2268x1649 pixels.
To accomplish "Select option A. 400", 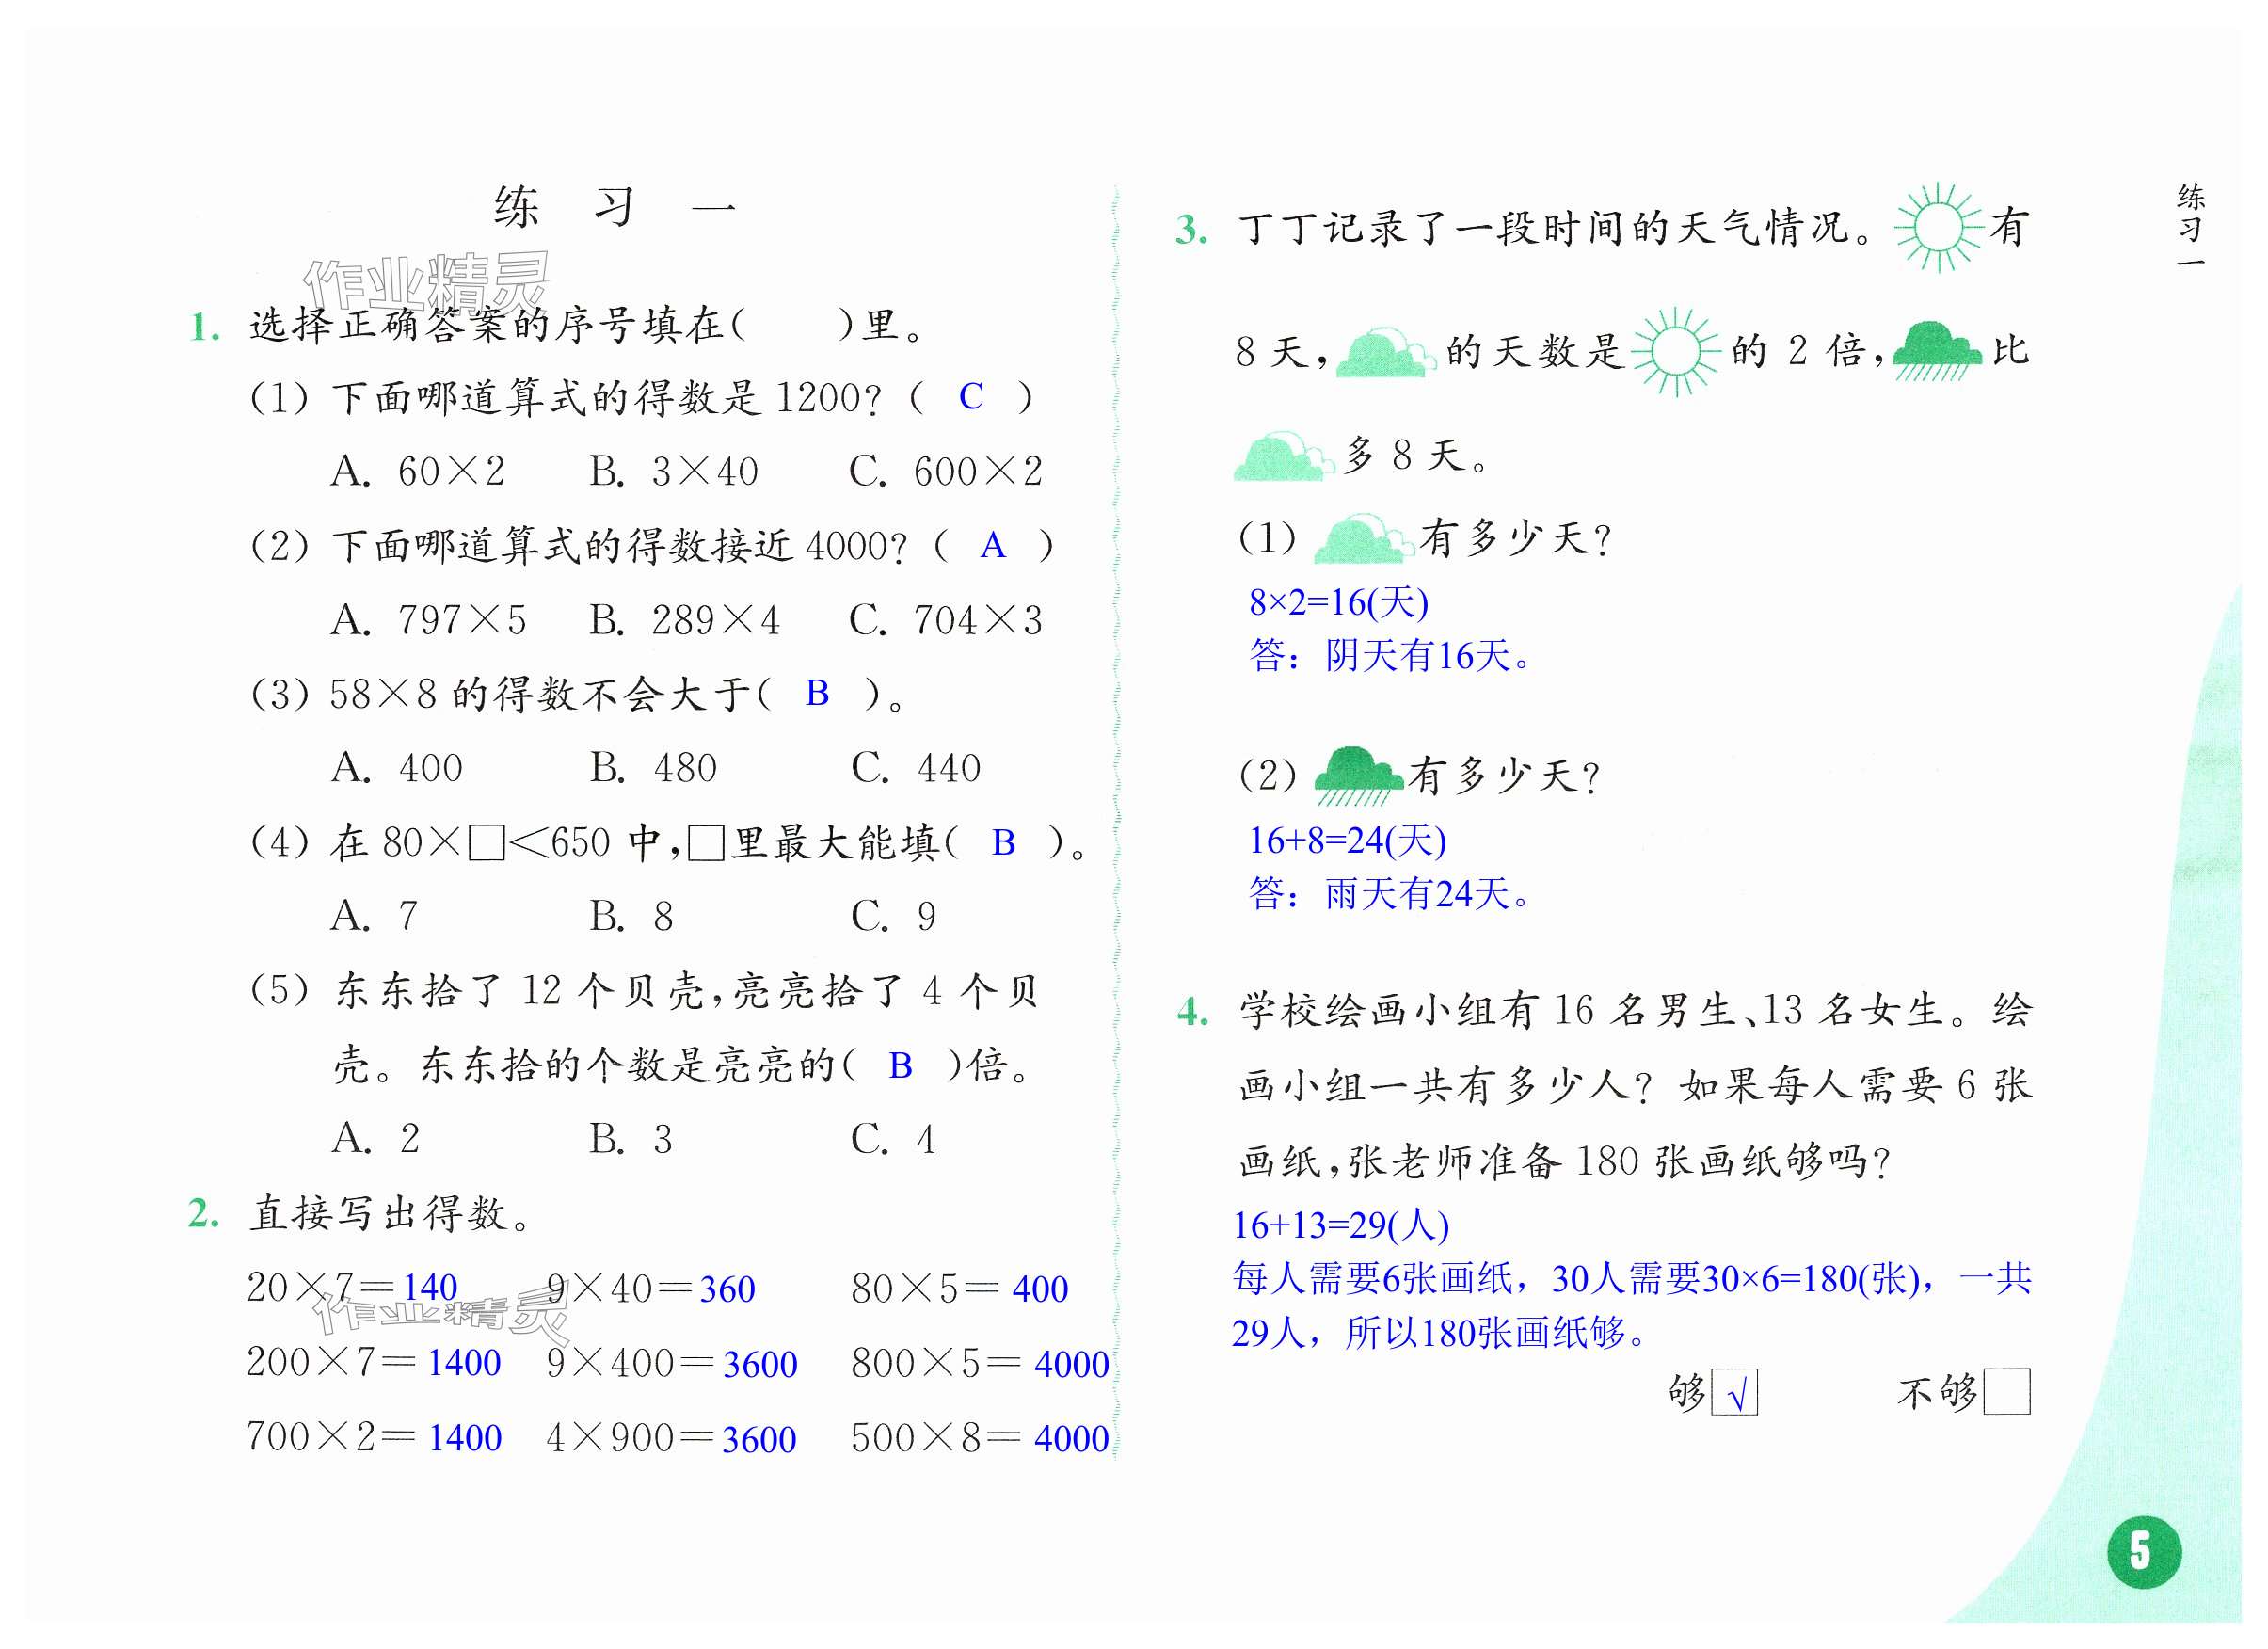I will click(x=397, y=769).
